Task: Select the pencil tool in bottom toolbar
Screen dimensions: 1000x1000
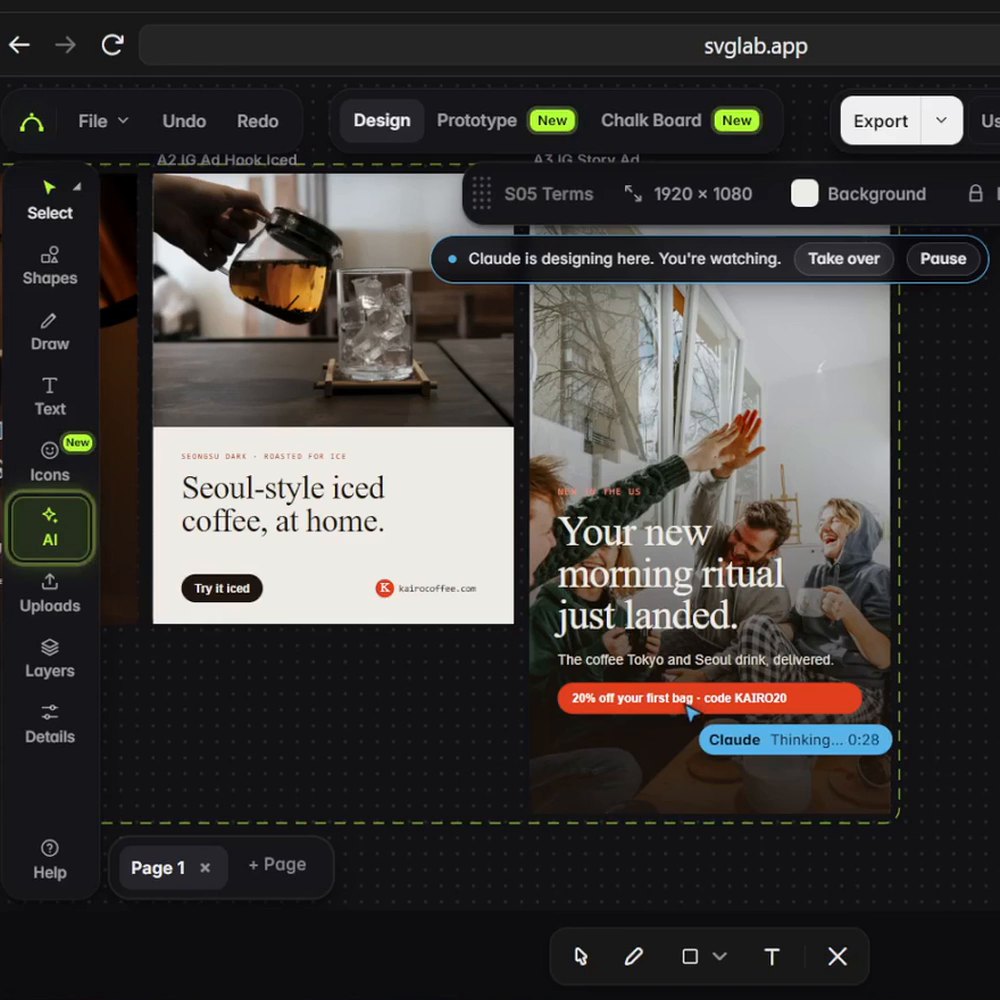Action: 633,956
